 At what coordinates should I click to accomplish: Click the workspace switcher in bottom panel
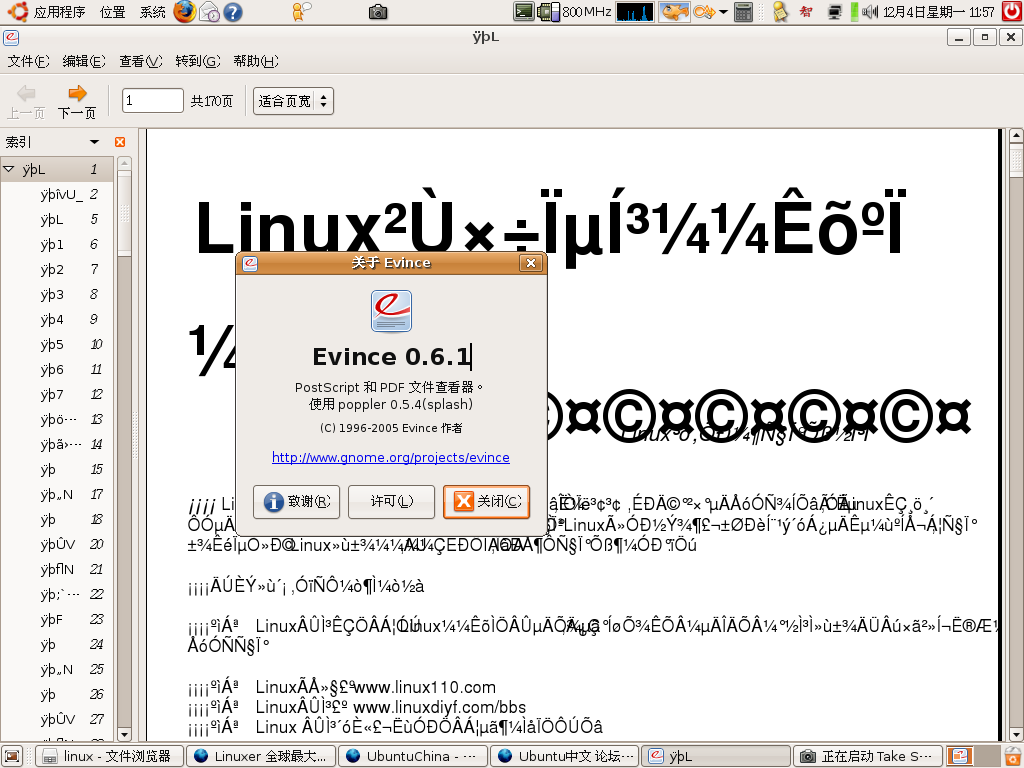pos(973,756)
